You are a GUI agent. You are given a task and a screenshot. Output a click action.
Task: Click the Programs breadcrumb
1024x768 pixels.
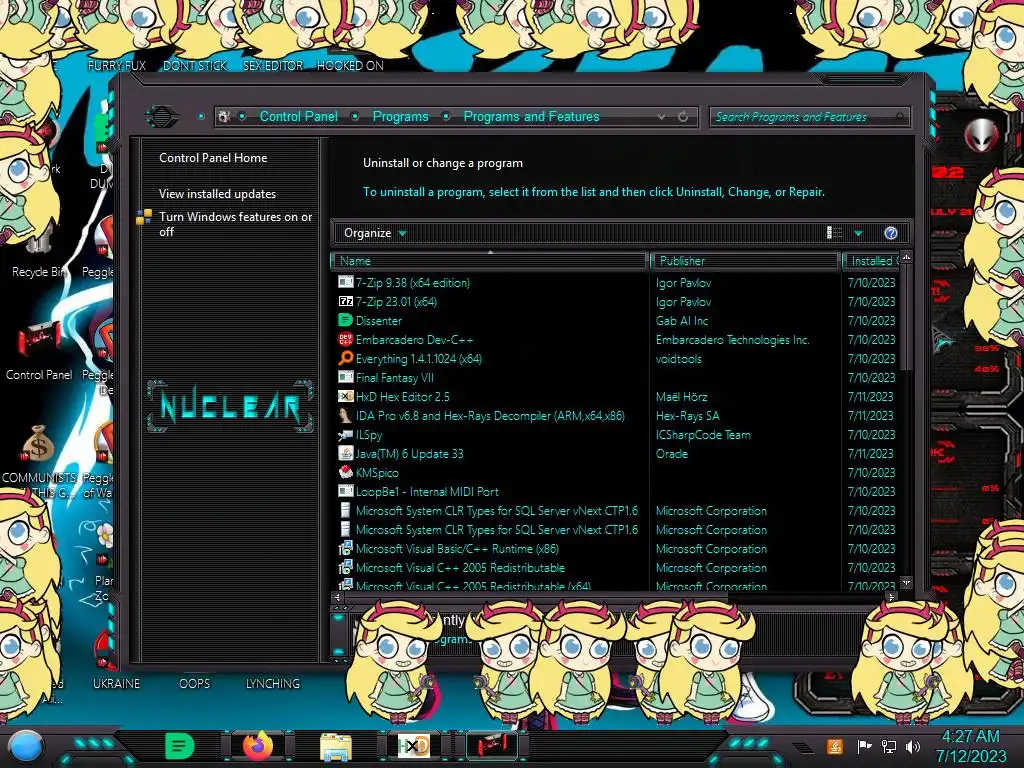tap(400, 116)
